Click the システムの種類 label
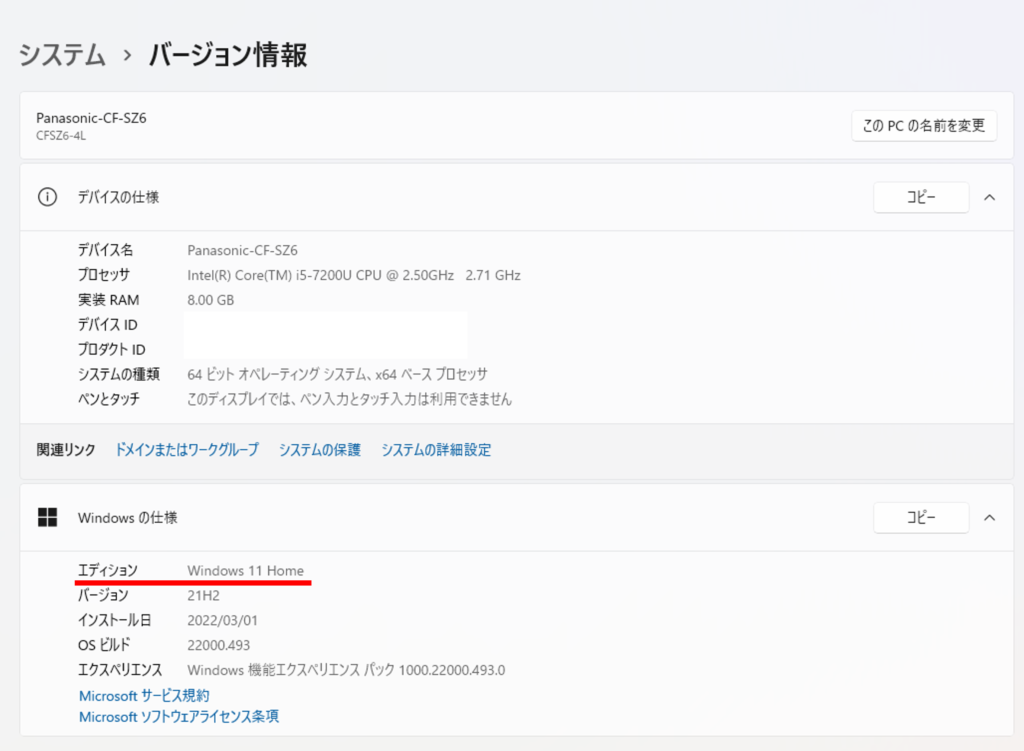Viewport: 1024px width, 751px height. 119,374
